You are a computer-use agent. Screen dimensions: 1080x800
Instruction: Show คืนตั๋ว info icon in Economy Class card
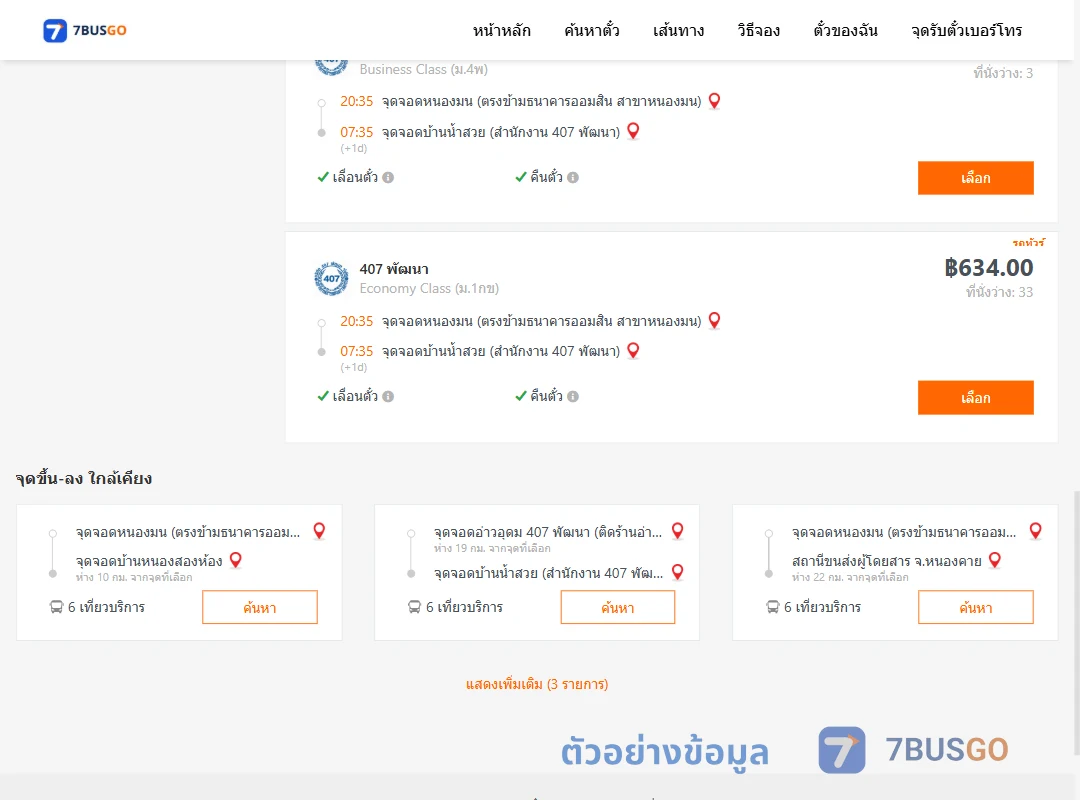coord(573,397)
